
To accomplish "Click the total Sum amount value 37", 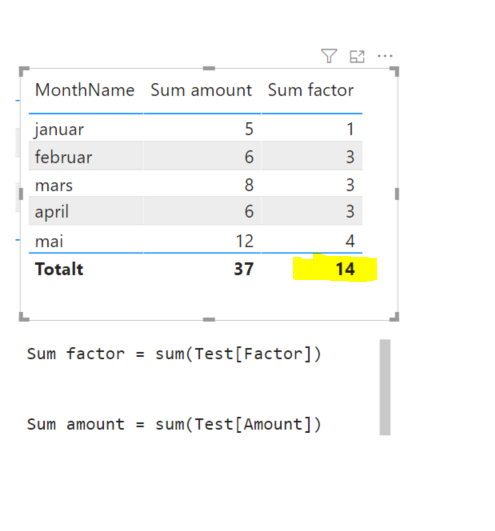I will coord(244,269).
